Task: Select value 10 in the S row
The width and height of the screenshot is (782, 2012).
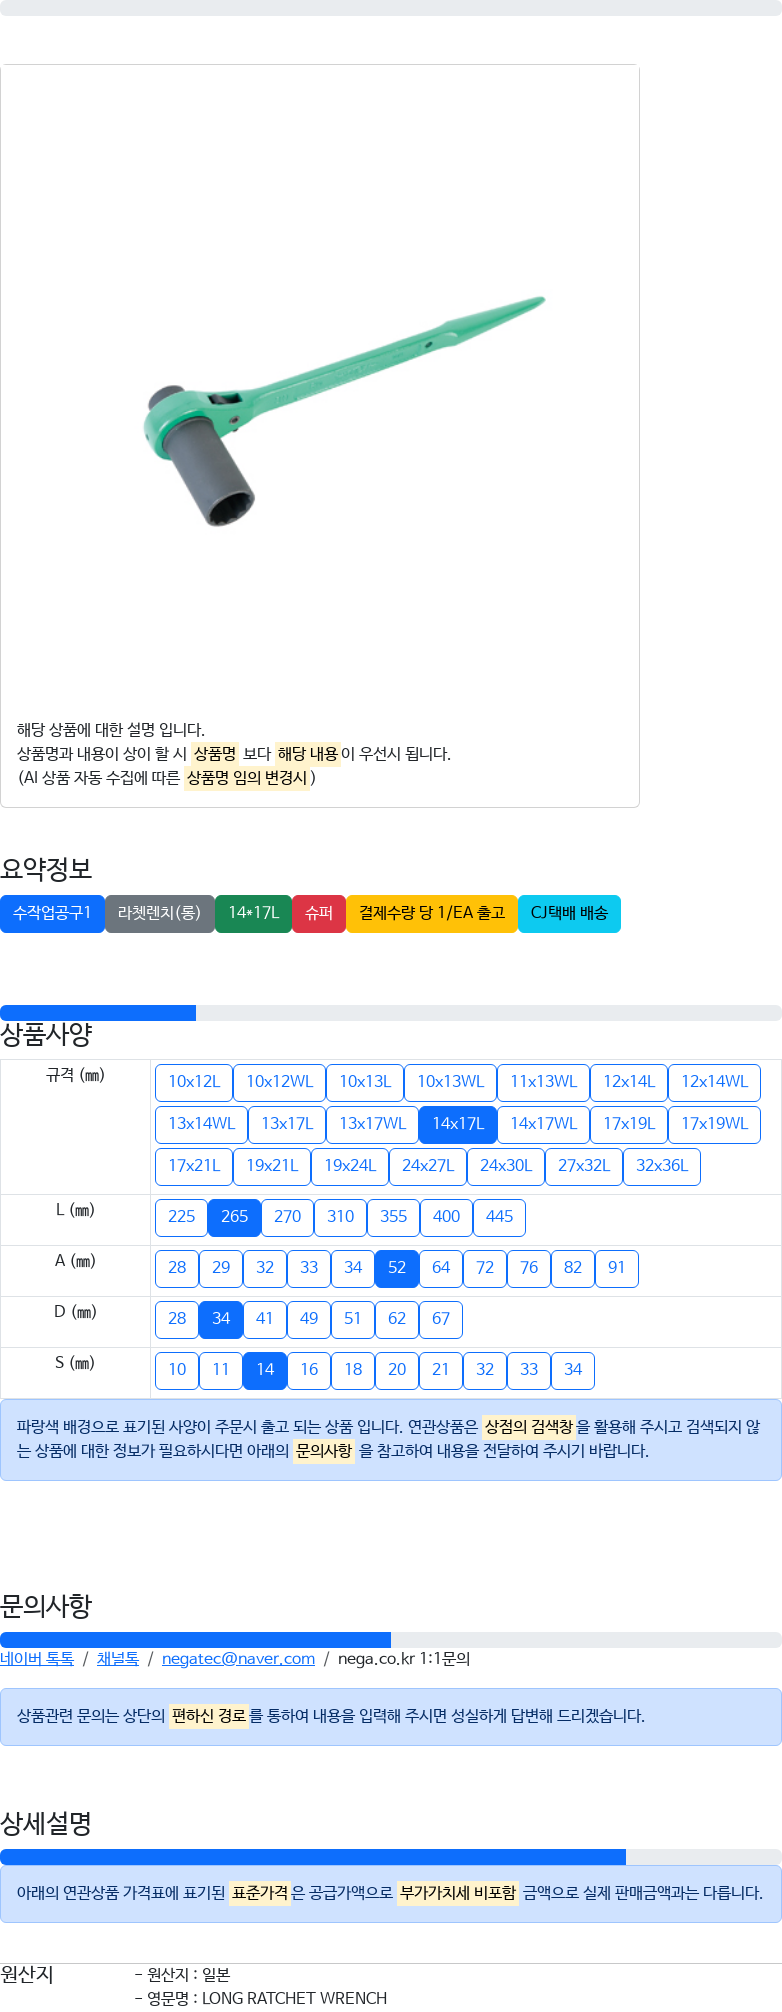Action: tap(177, 1370)
